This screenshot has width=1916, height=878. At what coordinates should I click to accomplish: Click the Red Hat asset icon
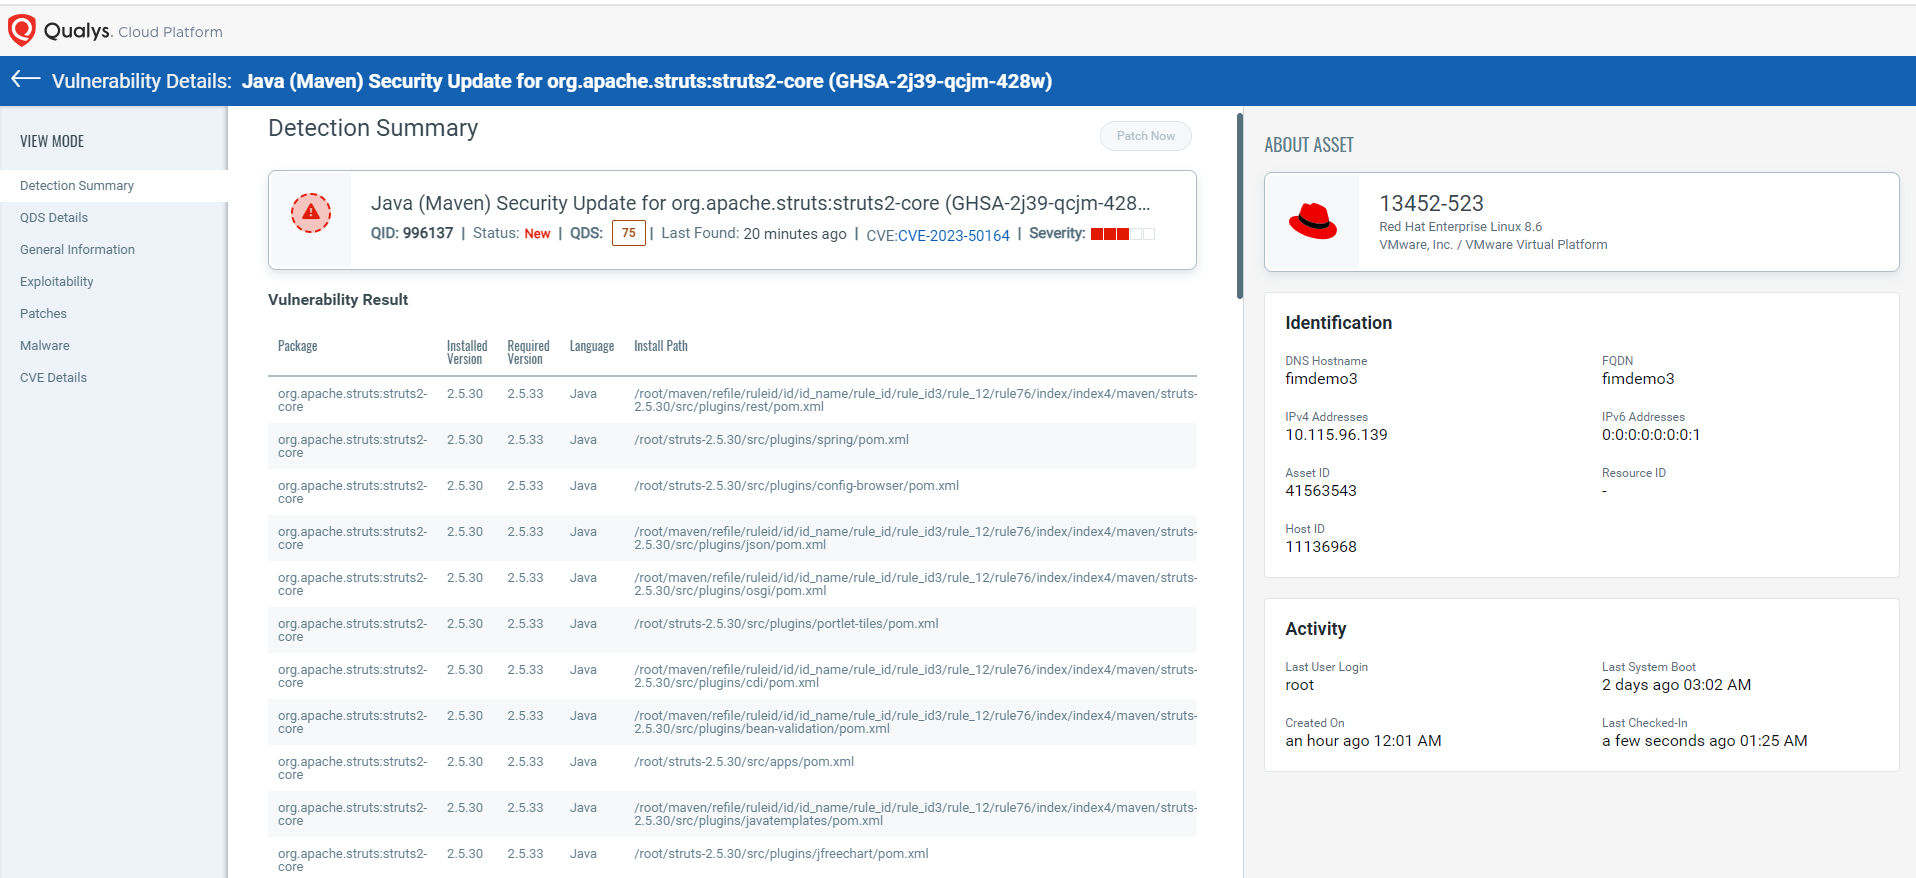click(x=1312, y=220)
